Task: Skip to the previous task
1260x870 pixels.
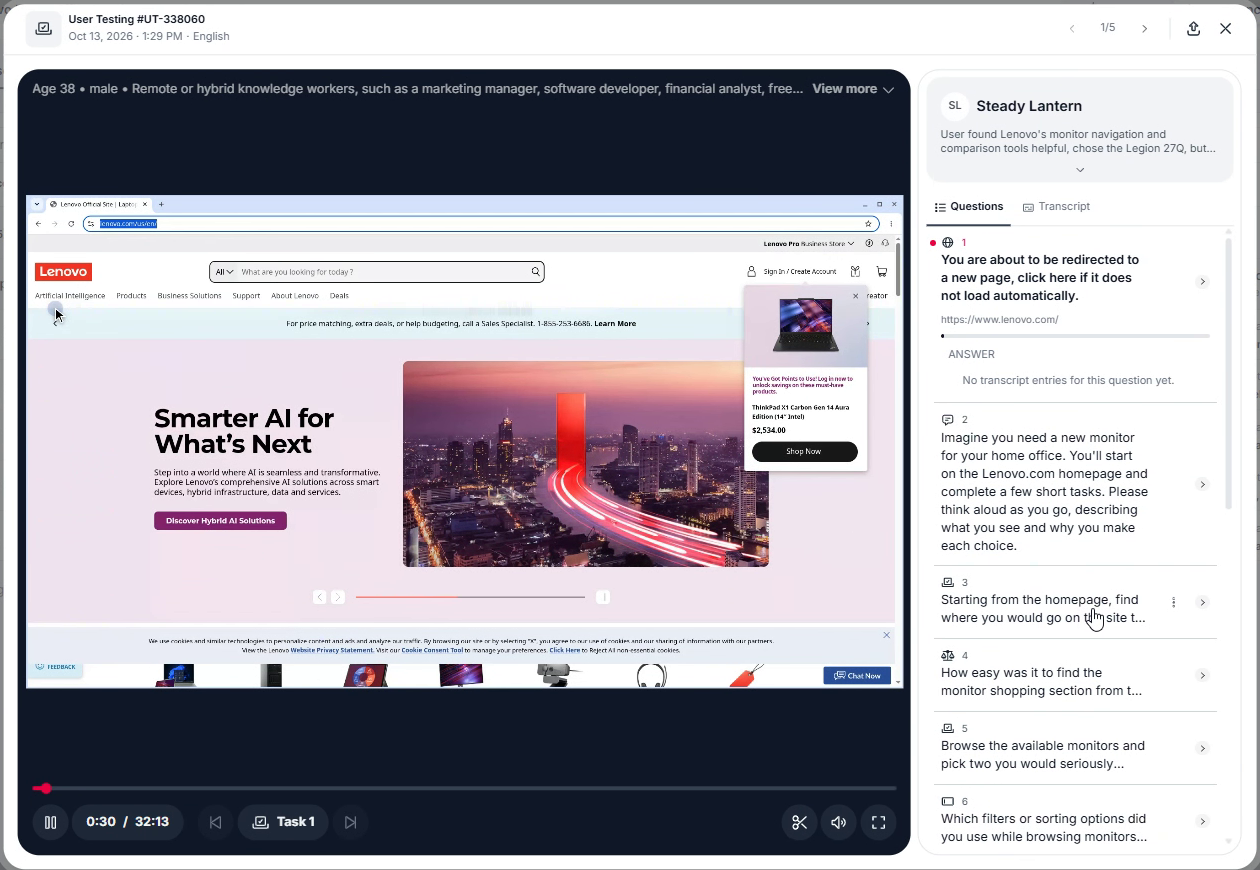Action: pos(215,822)
